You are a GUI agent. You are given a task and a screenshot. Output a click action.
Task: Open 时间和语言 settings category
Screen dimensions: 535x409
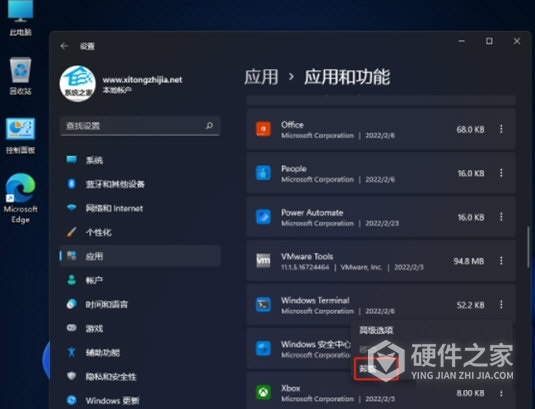pyautogui.click(x=140, y=304)
